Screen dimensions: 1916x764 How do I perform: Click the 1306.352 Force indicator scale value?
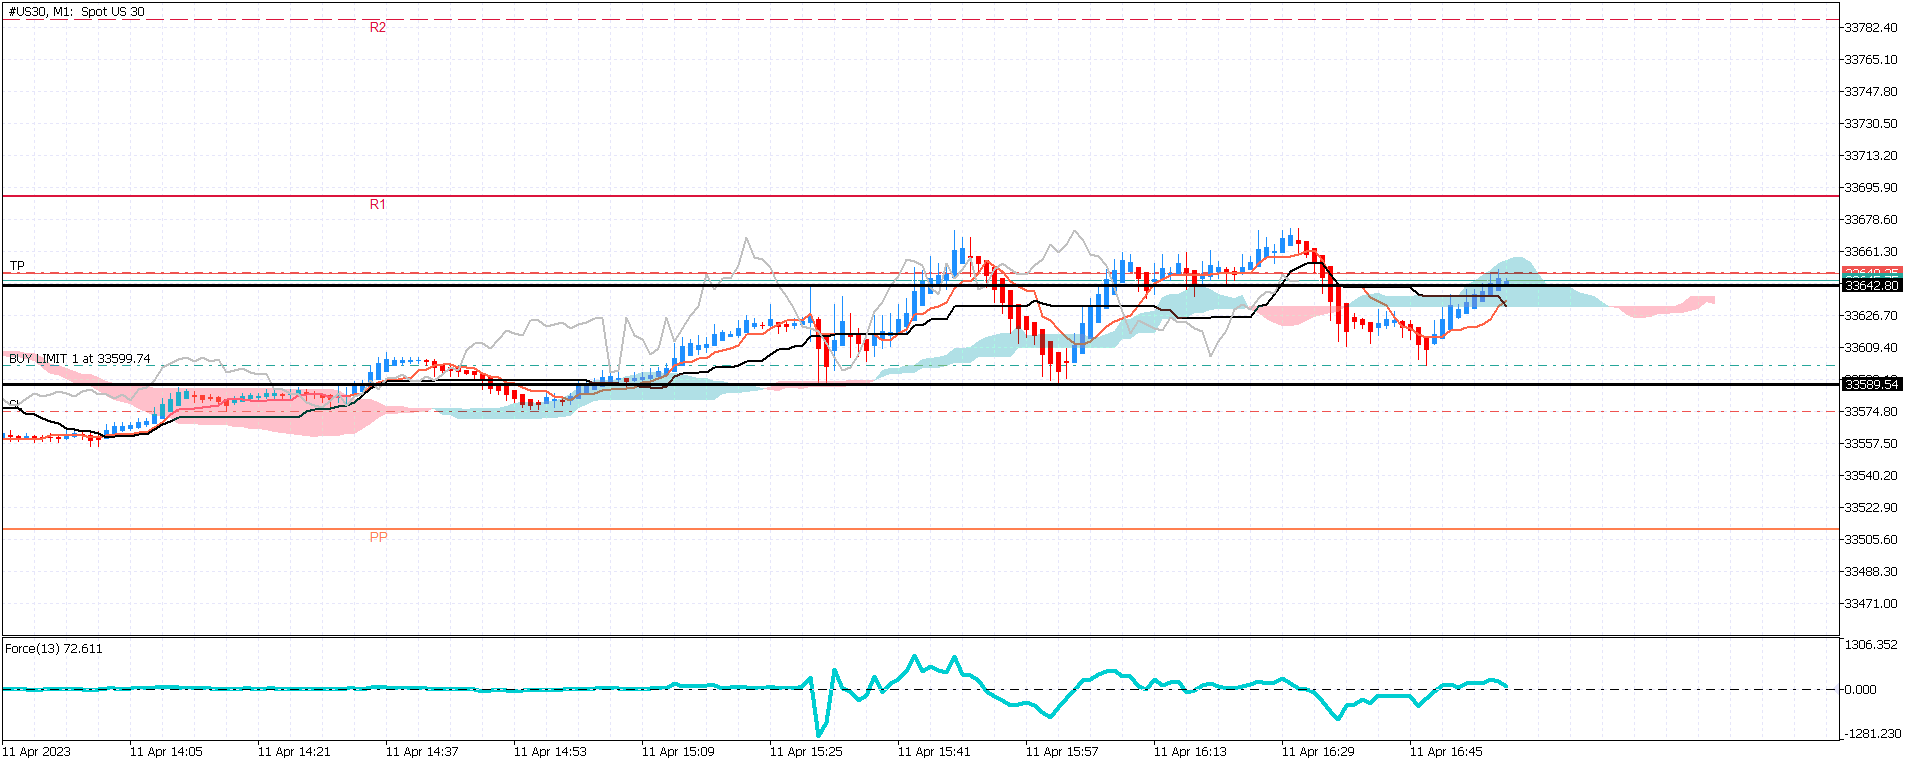point(1871,645)
